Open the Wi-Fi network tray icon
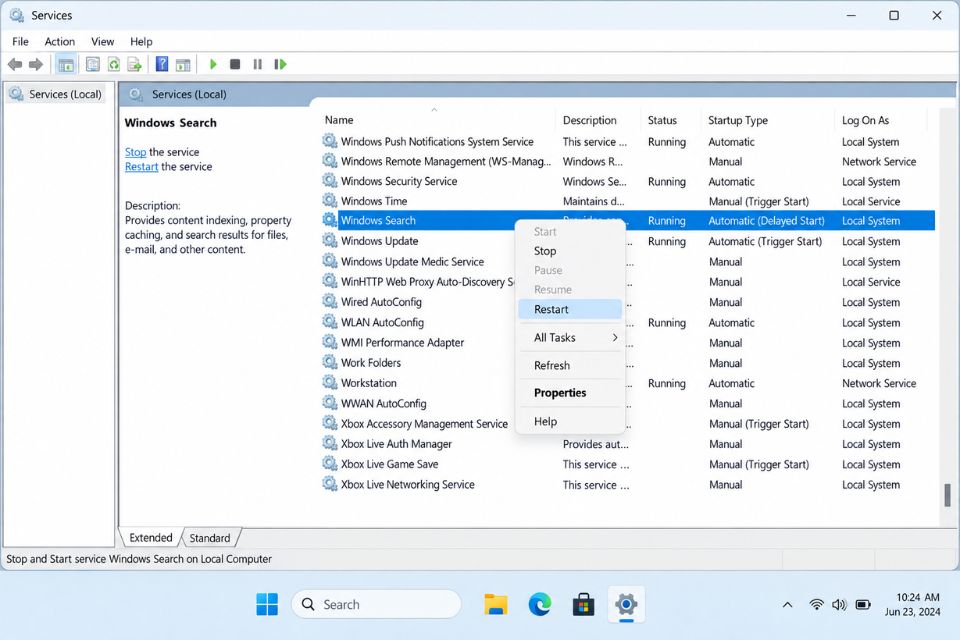 pyautogui.click(x=816, y=604)
